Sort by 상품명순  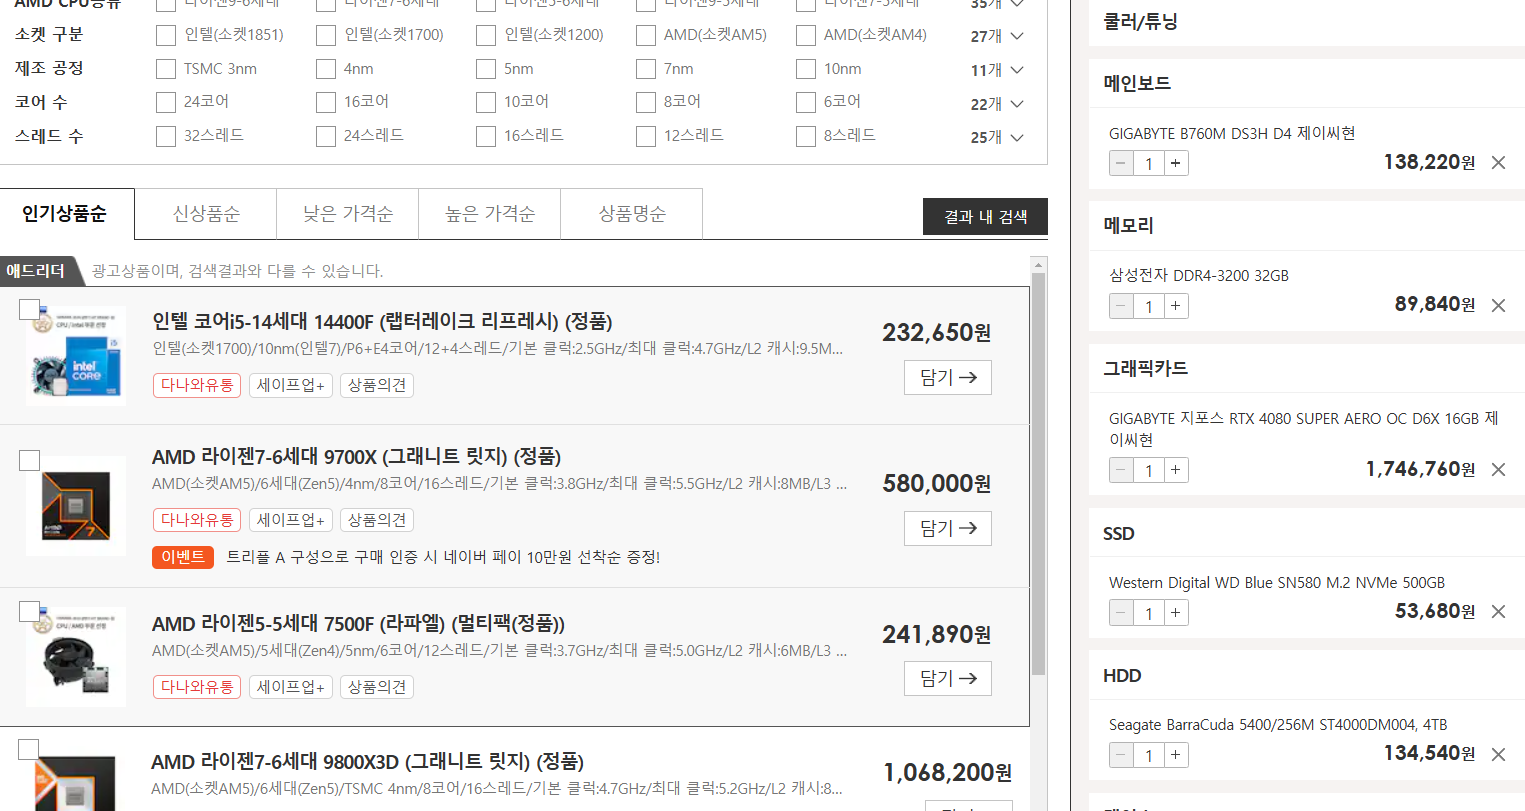(x=632, y=214)
